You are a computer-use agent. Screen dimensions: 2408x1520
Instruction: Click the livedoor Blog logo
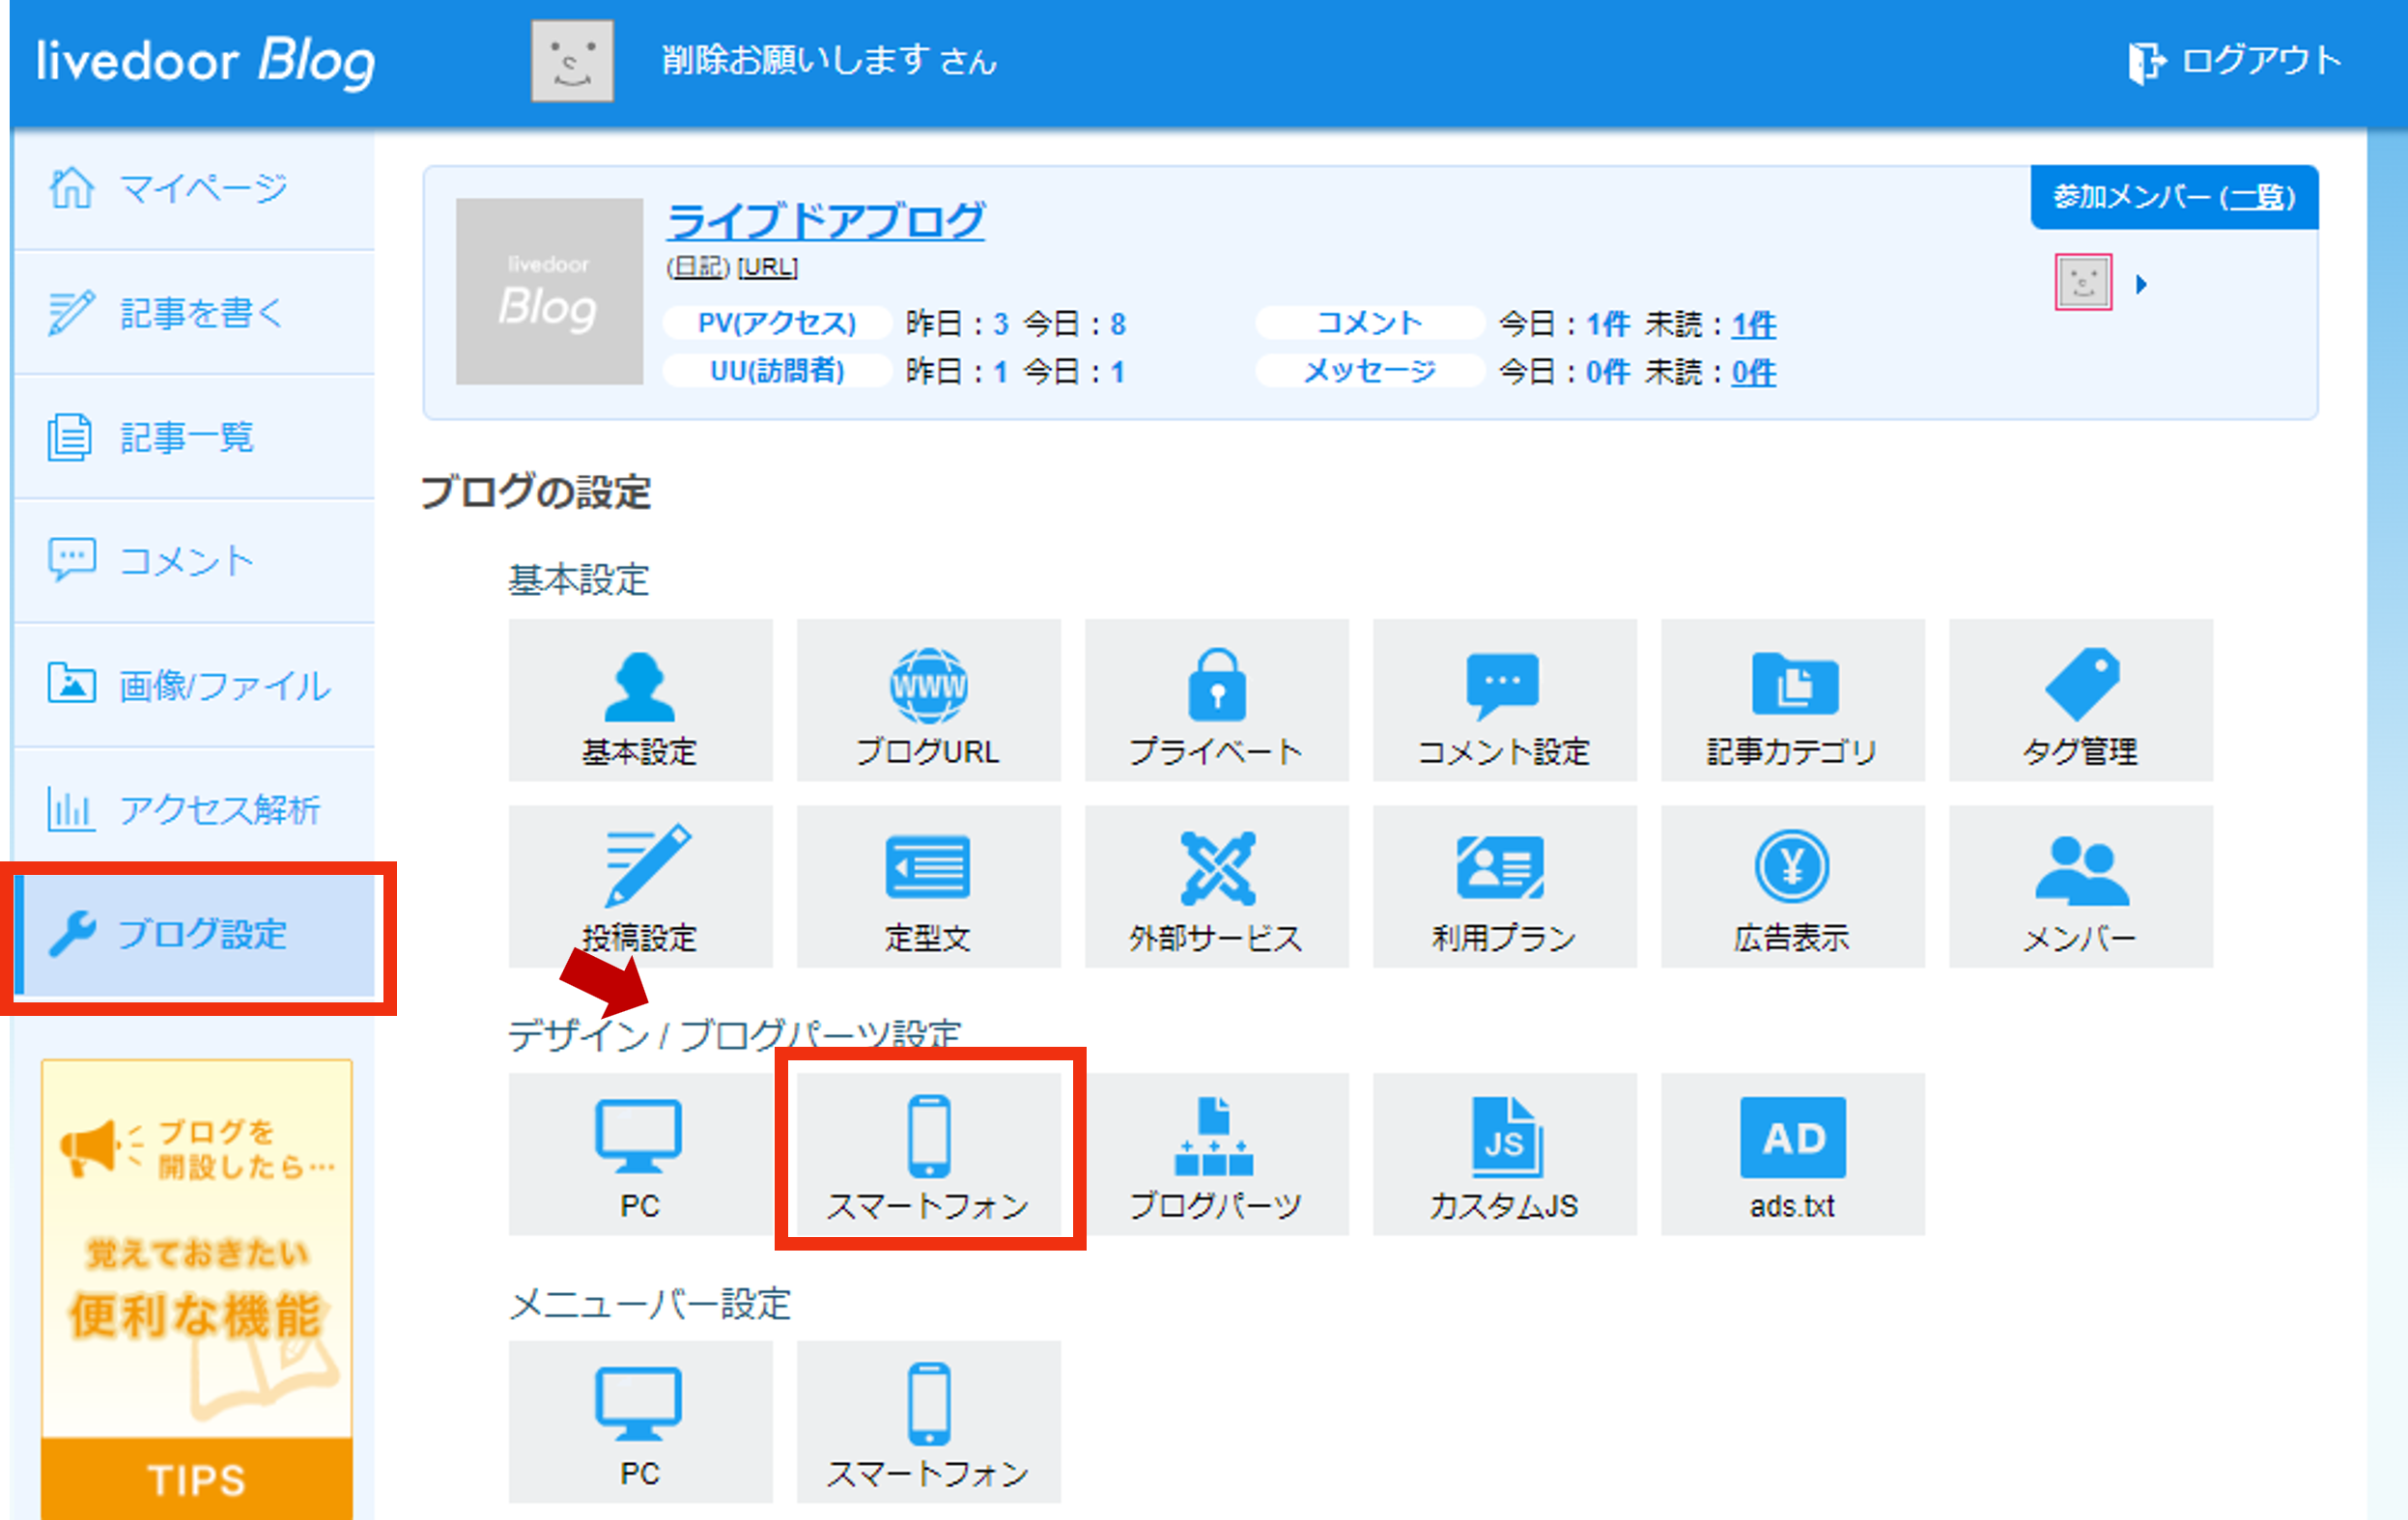206,61
